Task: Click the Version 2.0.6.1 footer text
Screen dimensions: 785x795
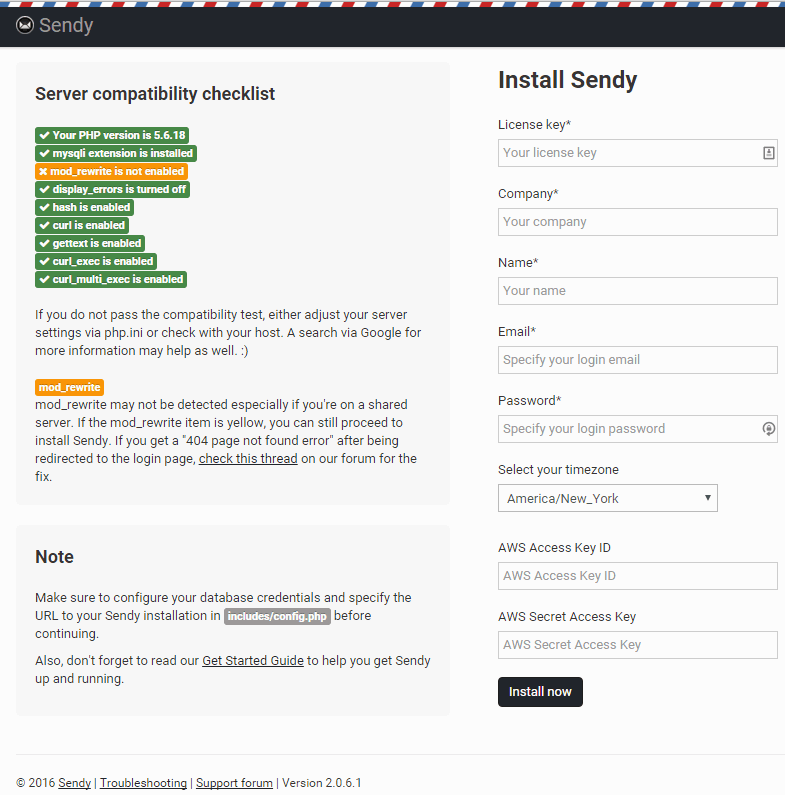Action: pyautogui.click(x=322, y=783)
